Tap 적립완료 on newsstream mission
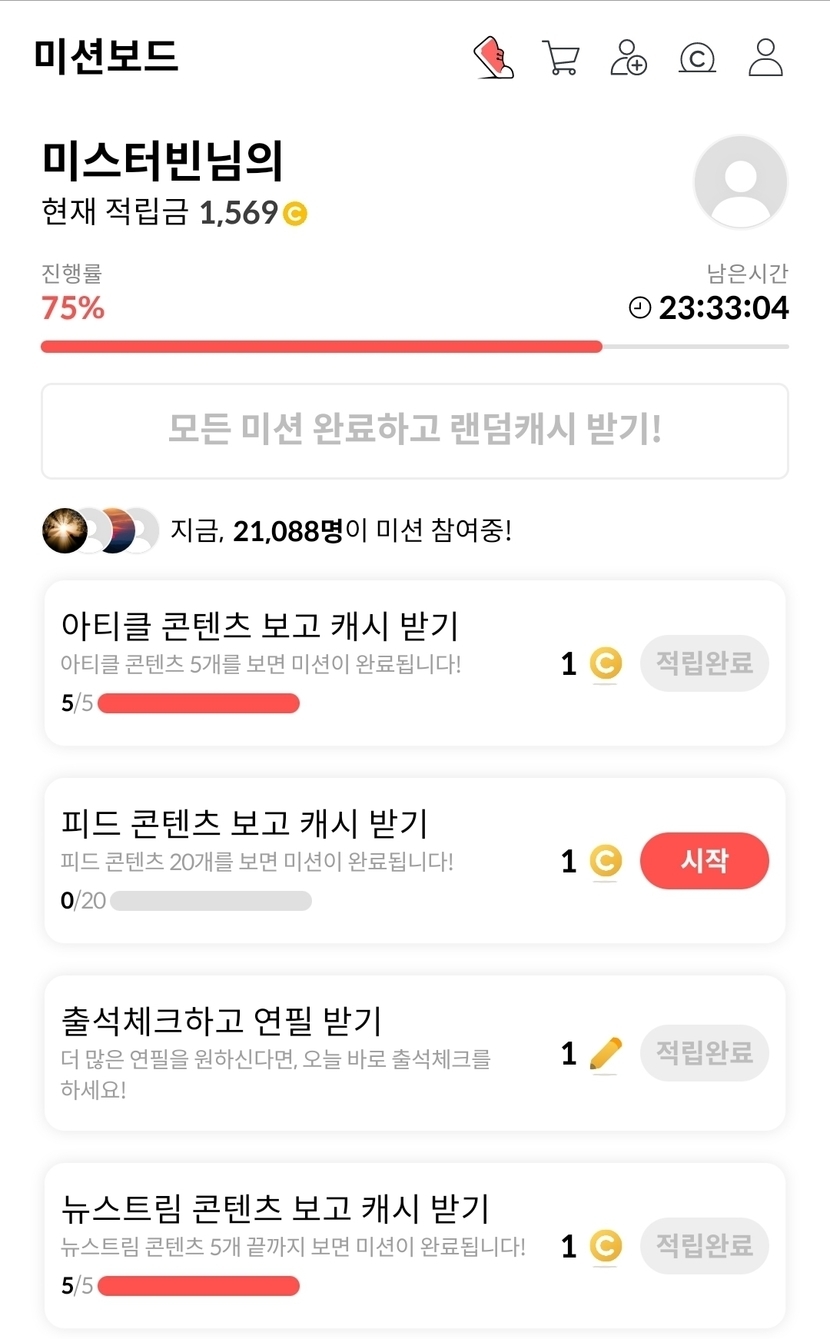The height and width of the screenshot is (1339, 830). coord(704,1245)
